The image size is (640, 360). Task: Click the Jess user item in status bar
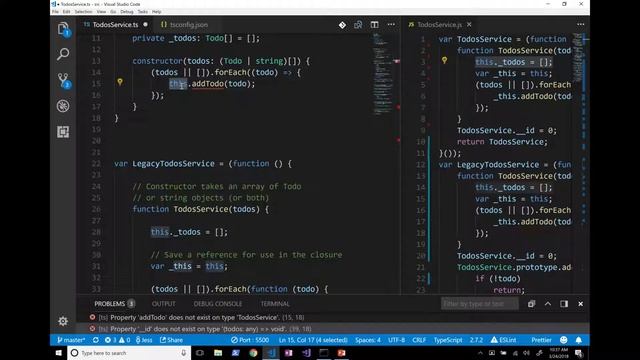click(x=144, y=340)
